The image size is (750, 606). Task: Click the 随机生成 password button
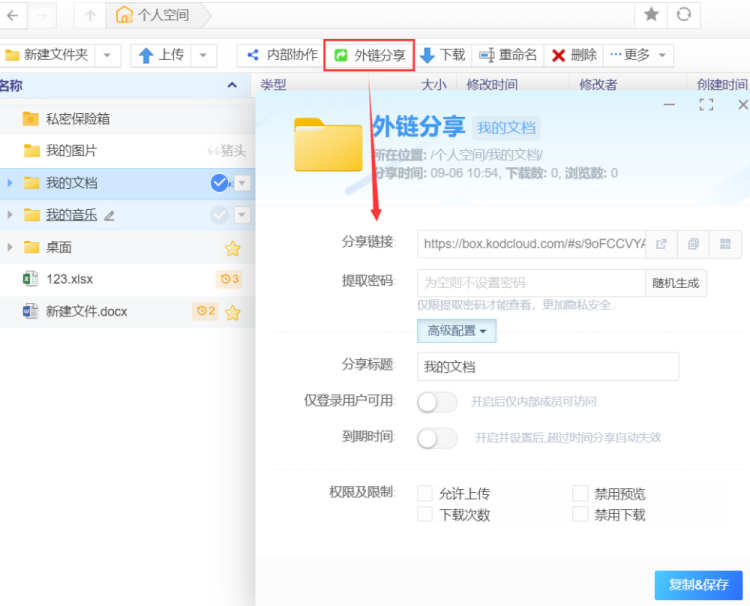pyautogui.click(x=677, y=283)
